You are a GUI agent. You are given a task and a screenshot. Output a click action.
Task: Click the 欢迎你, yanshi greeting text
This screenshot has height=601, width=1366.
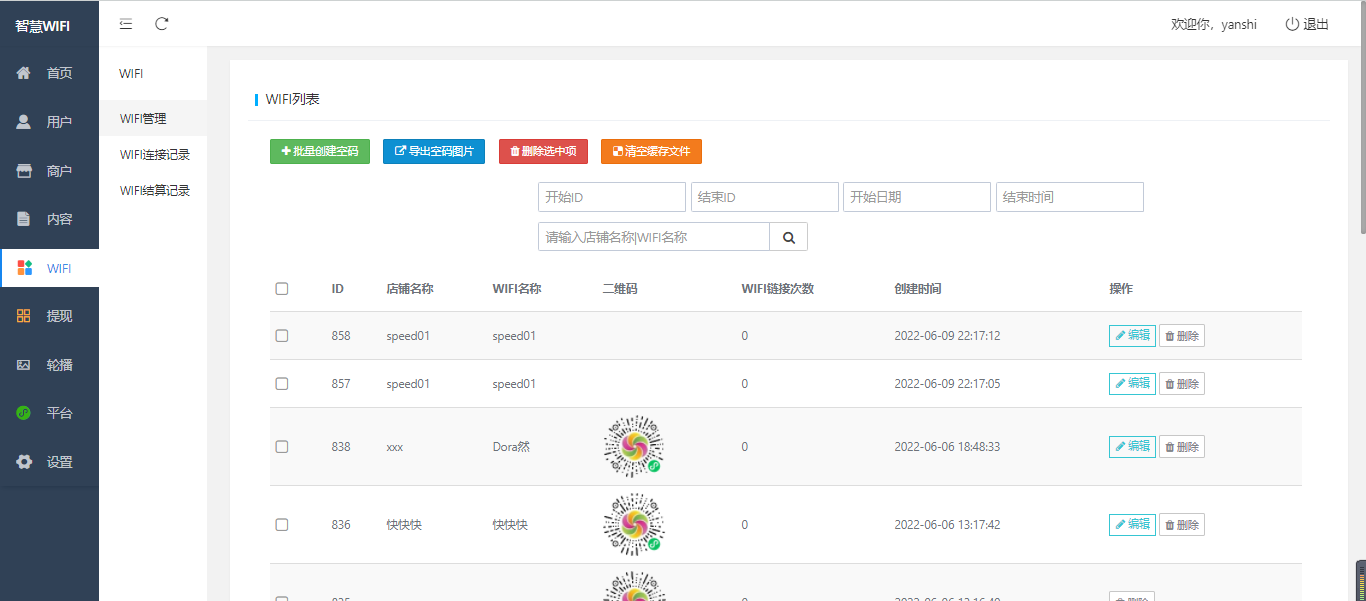pos(1214,24)
